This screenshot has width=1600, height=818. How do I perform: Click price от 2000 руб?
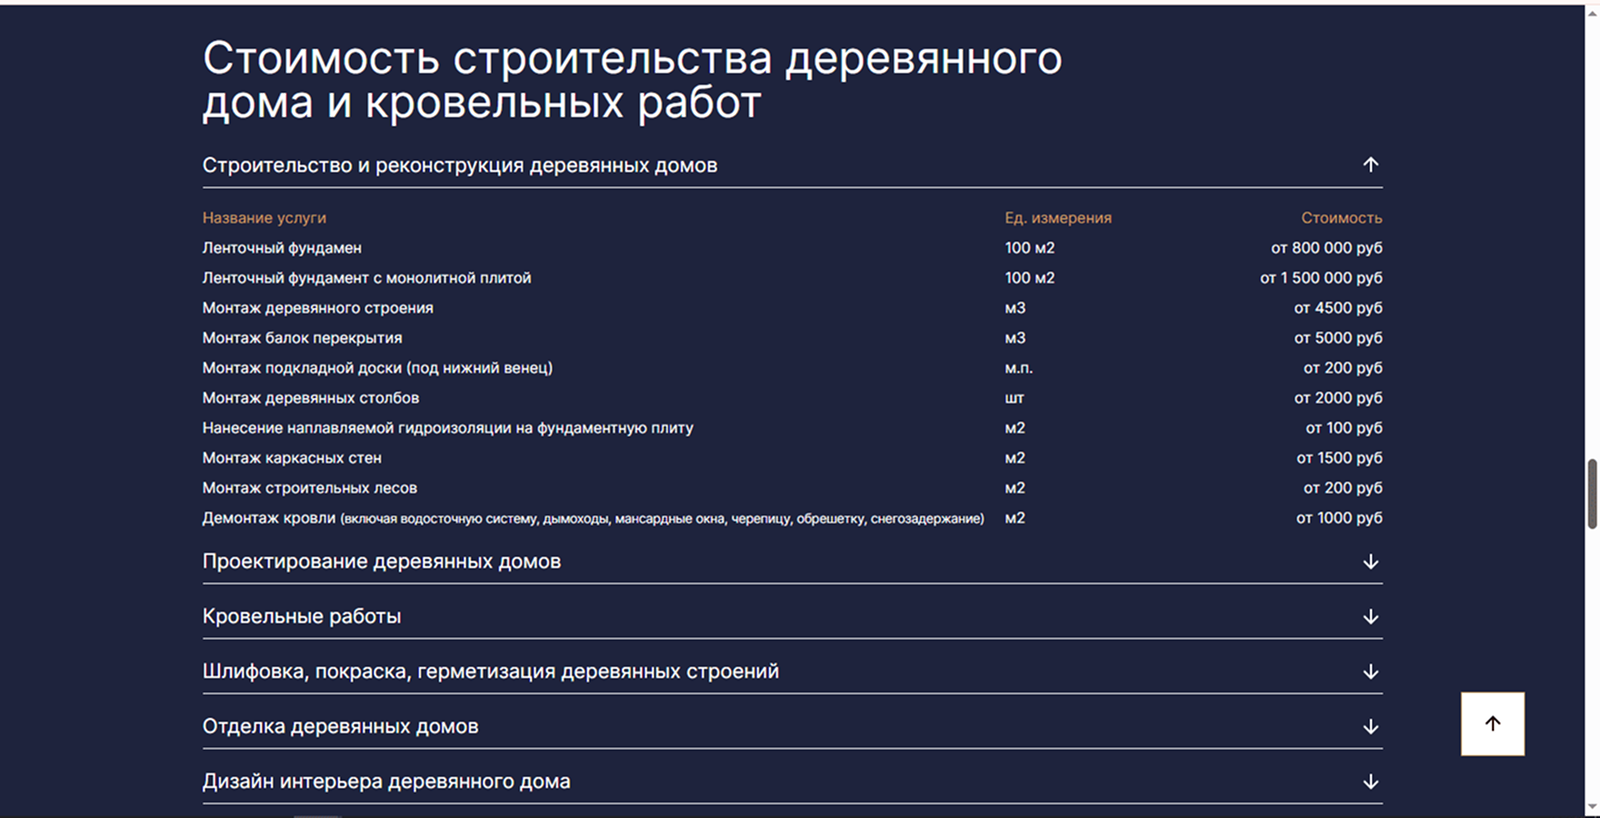1338,398
